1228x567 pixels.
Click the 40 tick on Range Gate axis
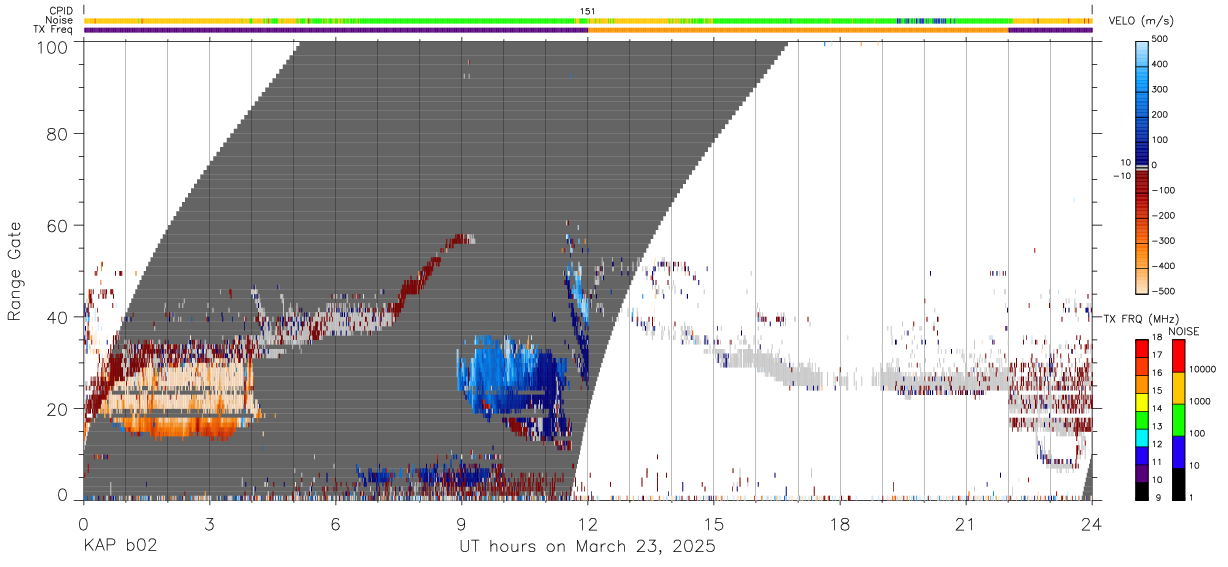click(58, 317)
